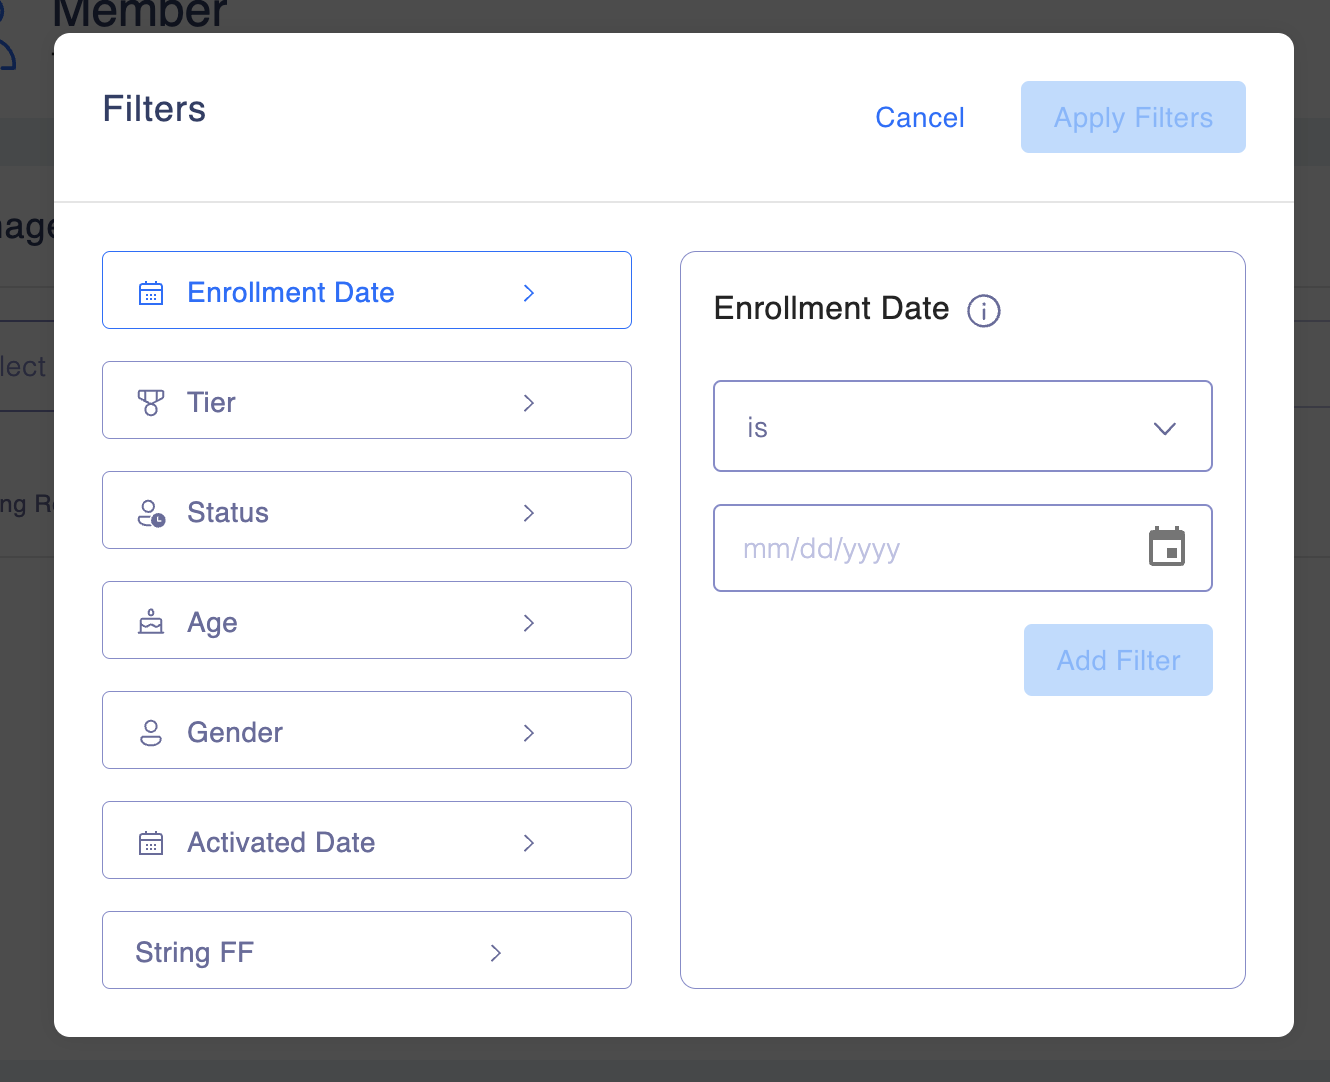Click the Gender person icon
The image size is (1330, 1082).
pyautogui.click(x=151, y=733)
